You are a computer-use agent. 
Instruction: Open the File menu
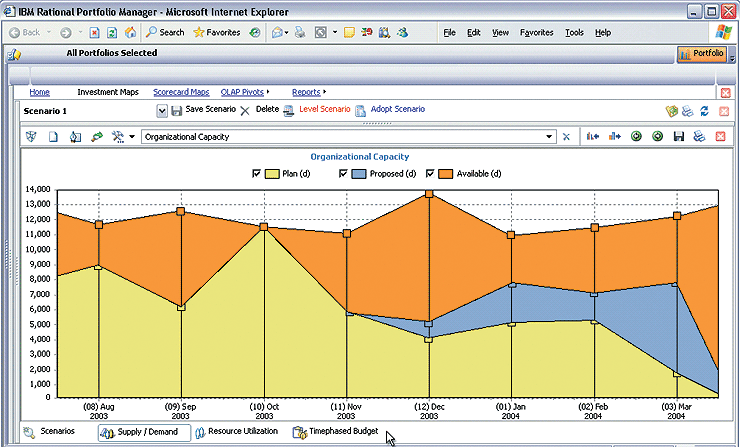coord(449,33)
